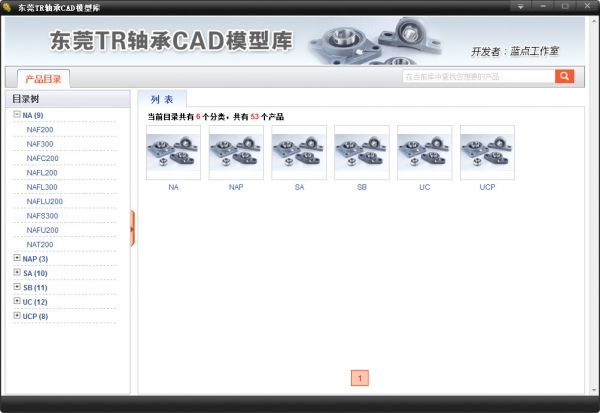Screen dimensions: 600x413
Task: Click the NAP (3) tree label
Action: 35,259
